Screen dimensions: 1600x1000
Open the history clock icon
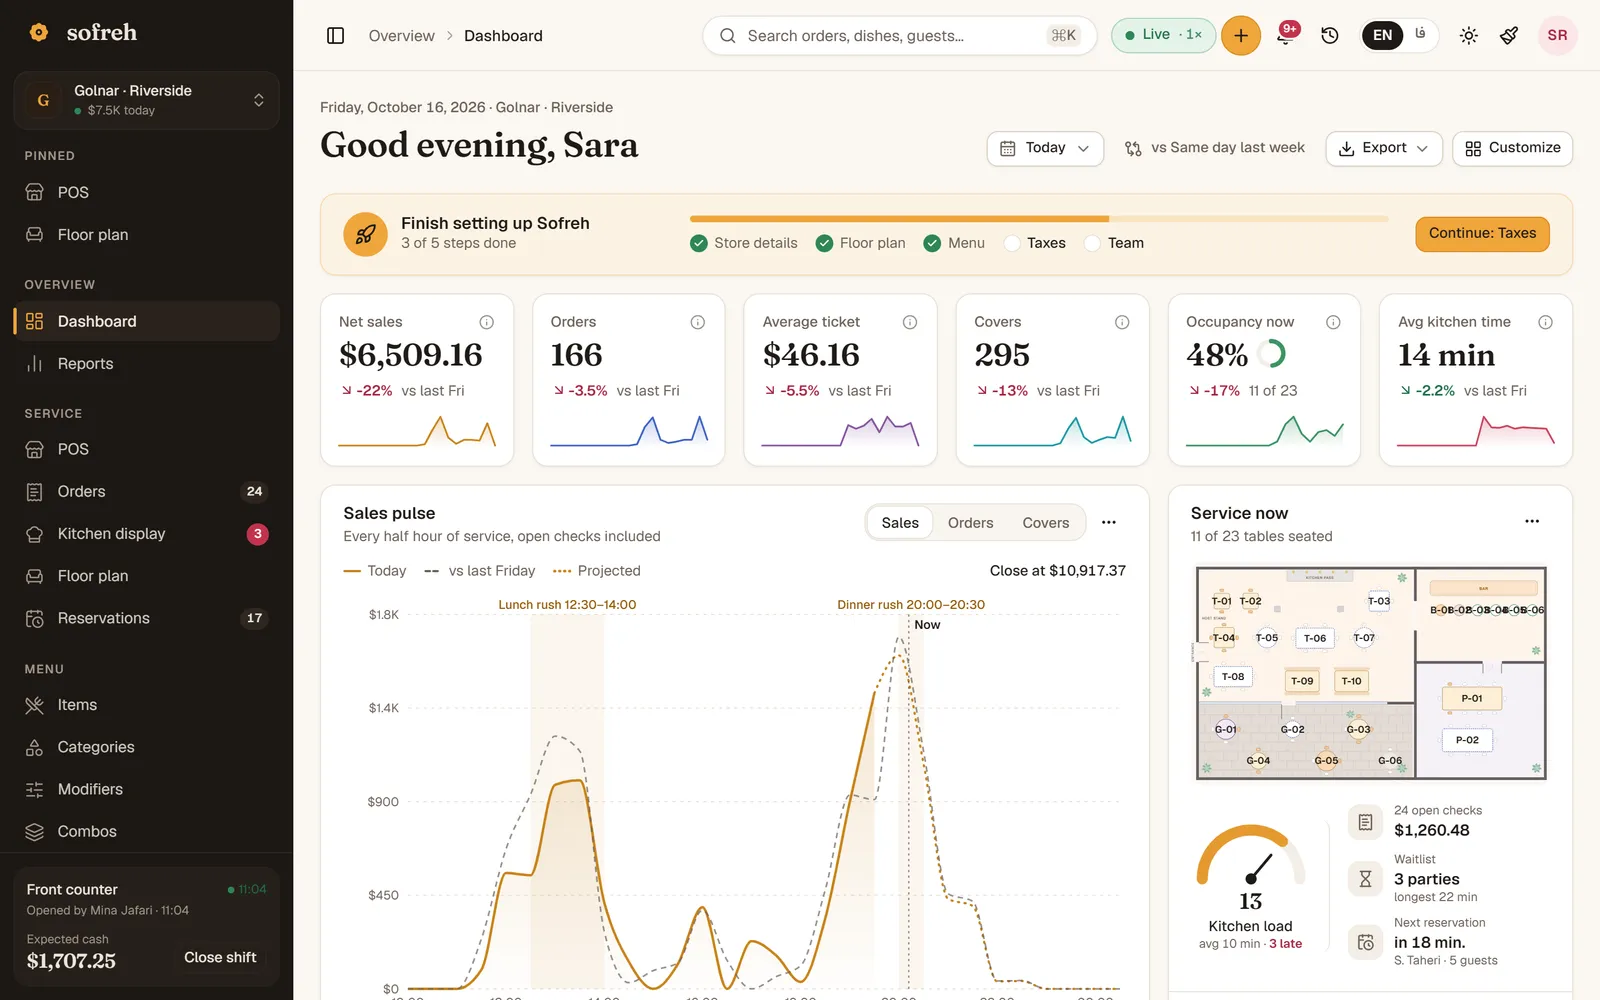pyautogui.click(x=1330, y=36)
